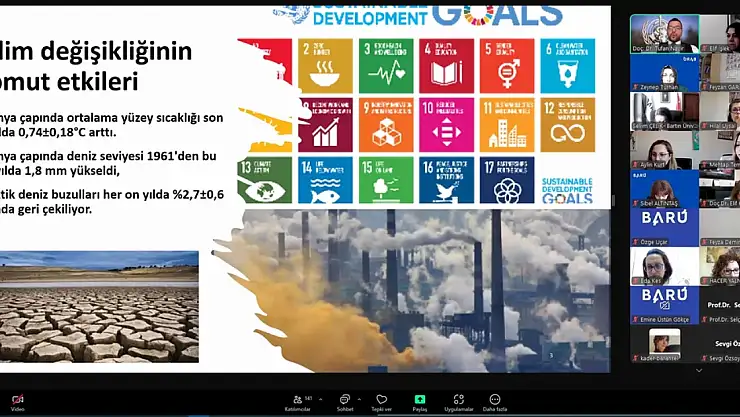
Task: Select the HACER participant video tile
Action: (x=720, y=266)
